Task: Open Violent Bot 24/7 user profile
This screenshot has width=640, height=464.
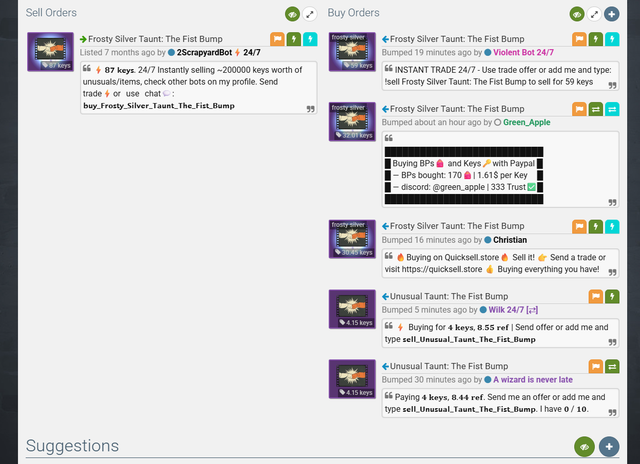Action: click(x=523, y=52)
